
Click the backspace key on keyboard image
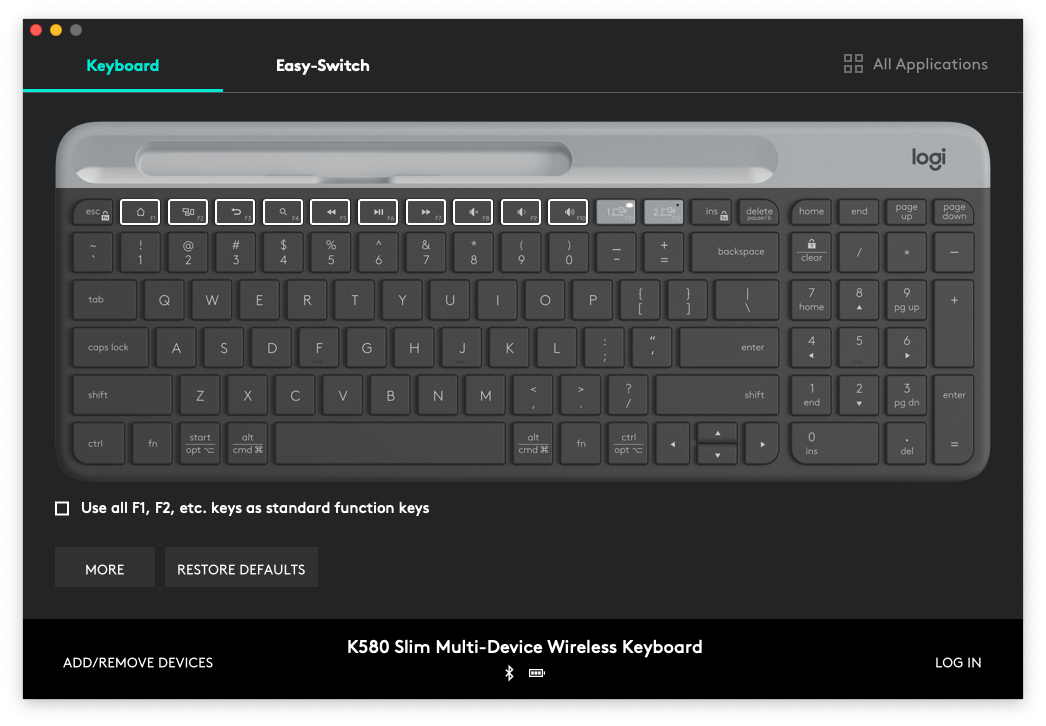point(735,252)
